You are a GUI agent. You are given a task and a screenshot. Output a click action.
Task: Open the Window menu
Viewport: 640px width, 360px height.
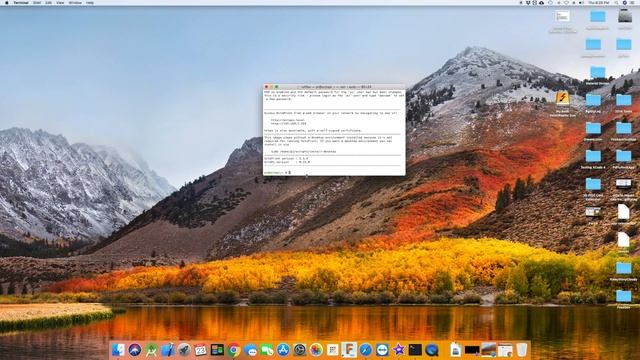coord(75,2)
